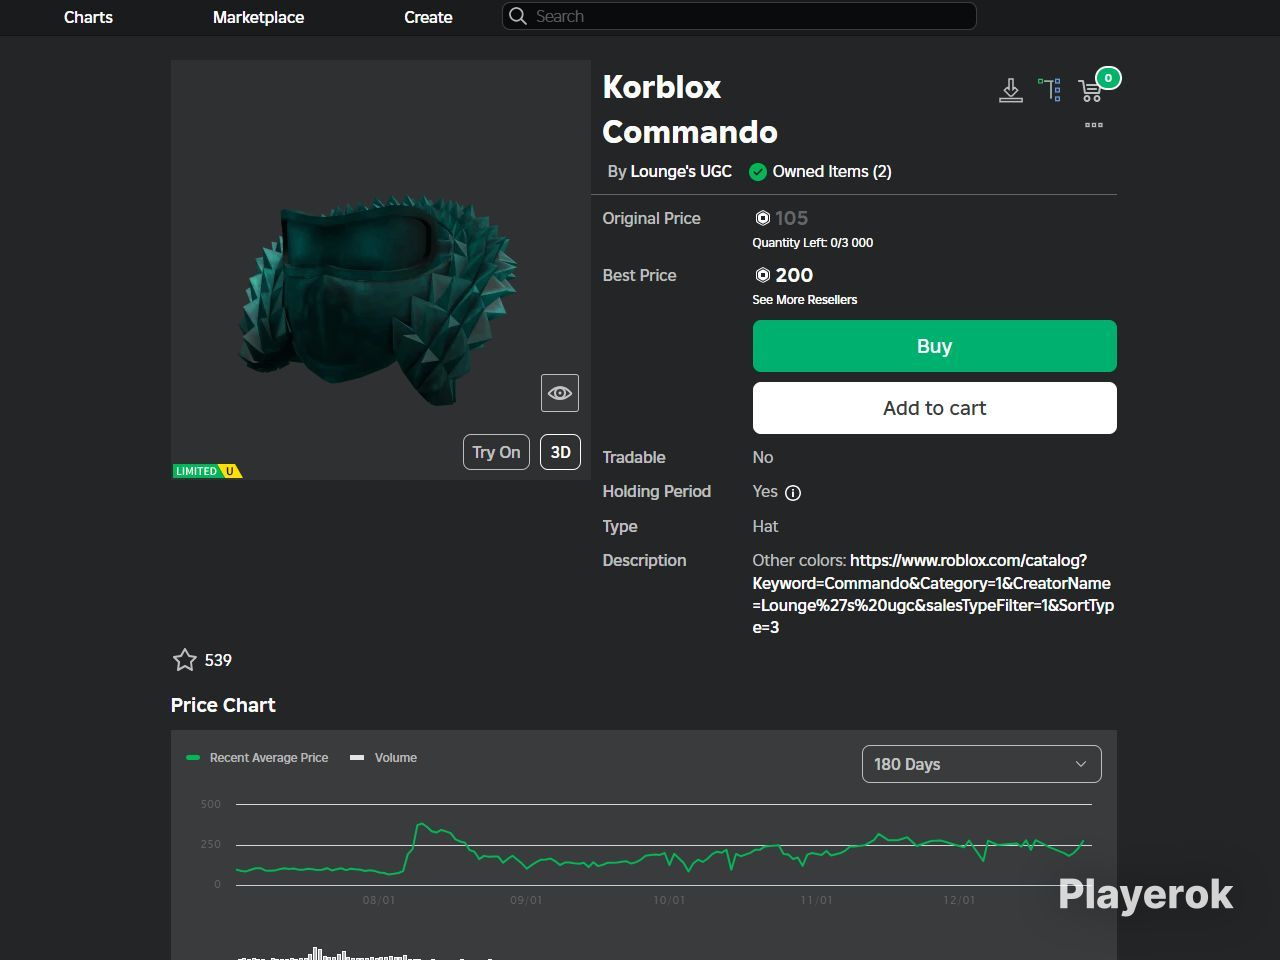This screenshot has height=960, width=1280.
Task: Click the Tradable value No
Action: tap(763, 457)
